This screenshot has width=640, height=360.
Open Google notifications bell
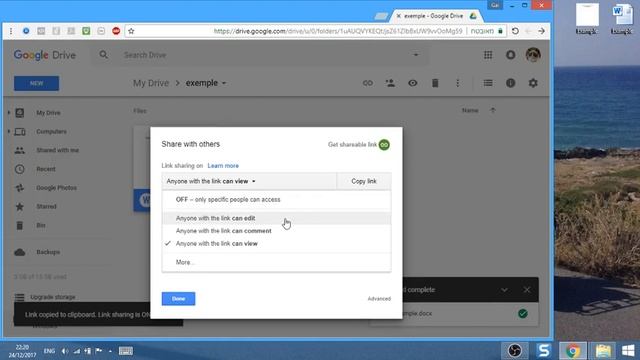coord(510,55)
